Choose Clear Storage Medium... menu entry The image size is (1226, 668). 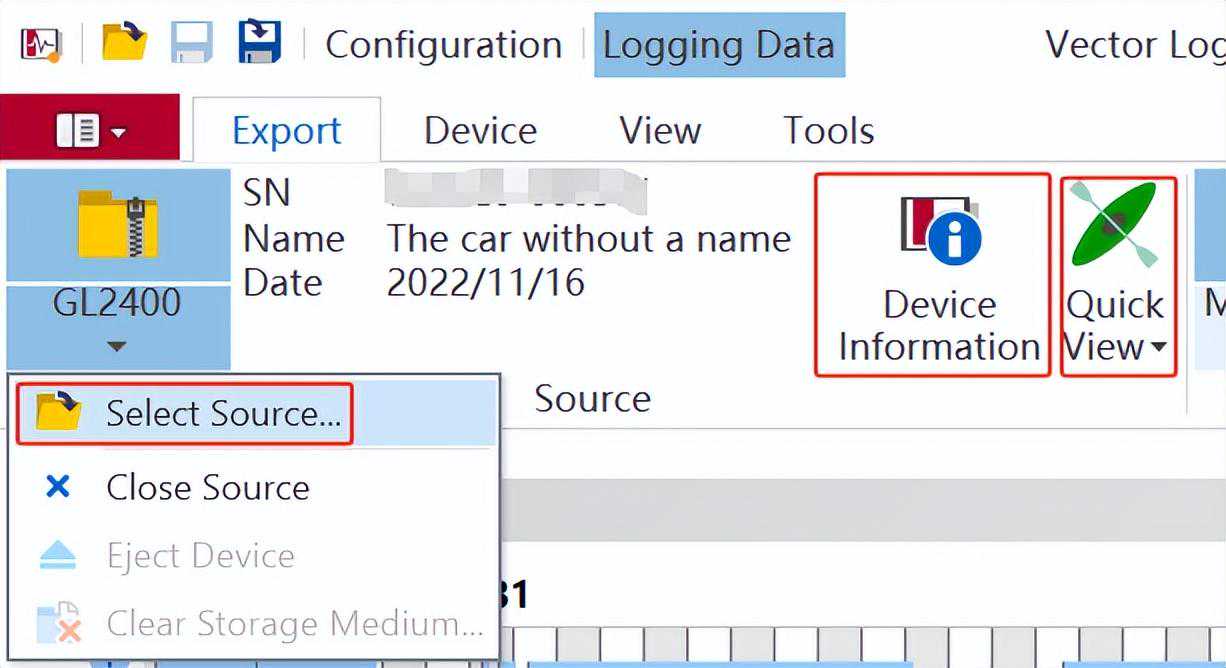coord(294,623)
